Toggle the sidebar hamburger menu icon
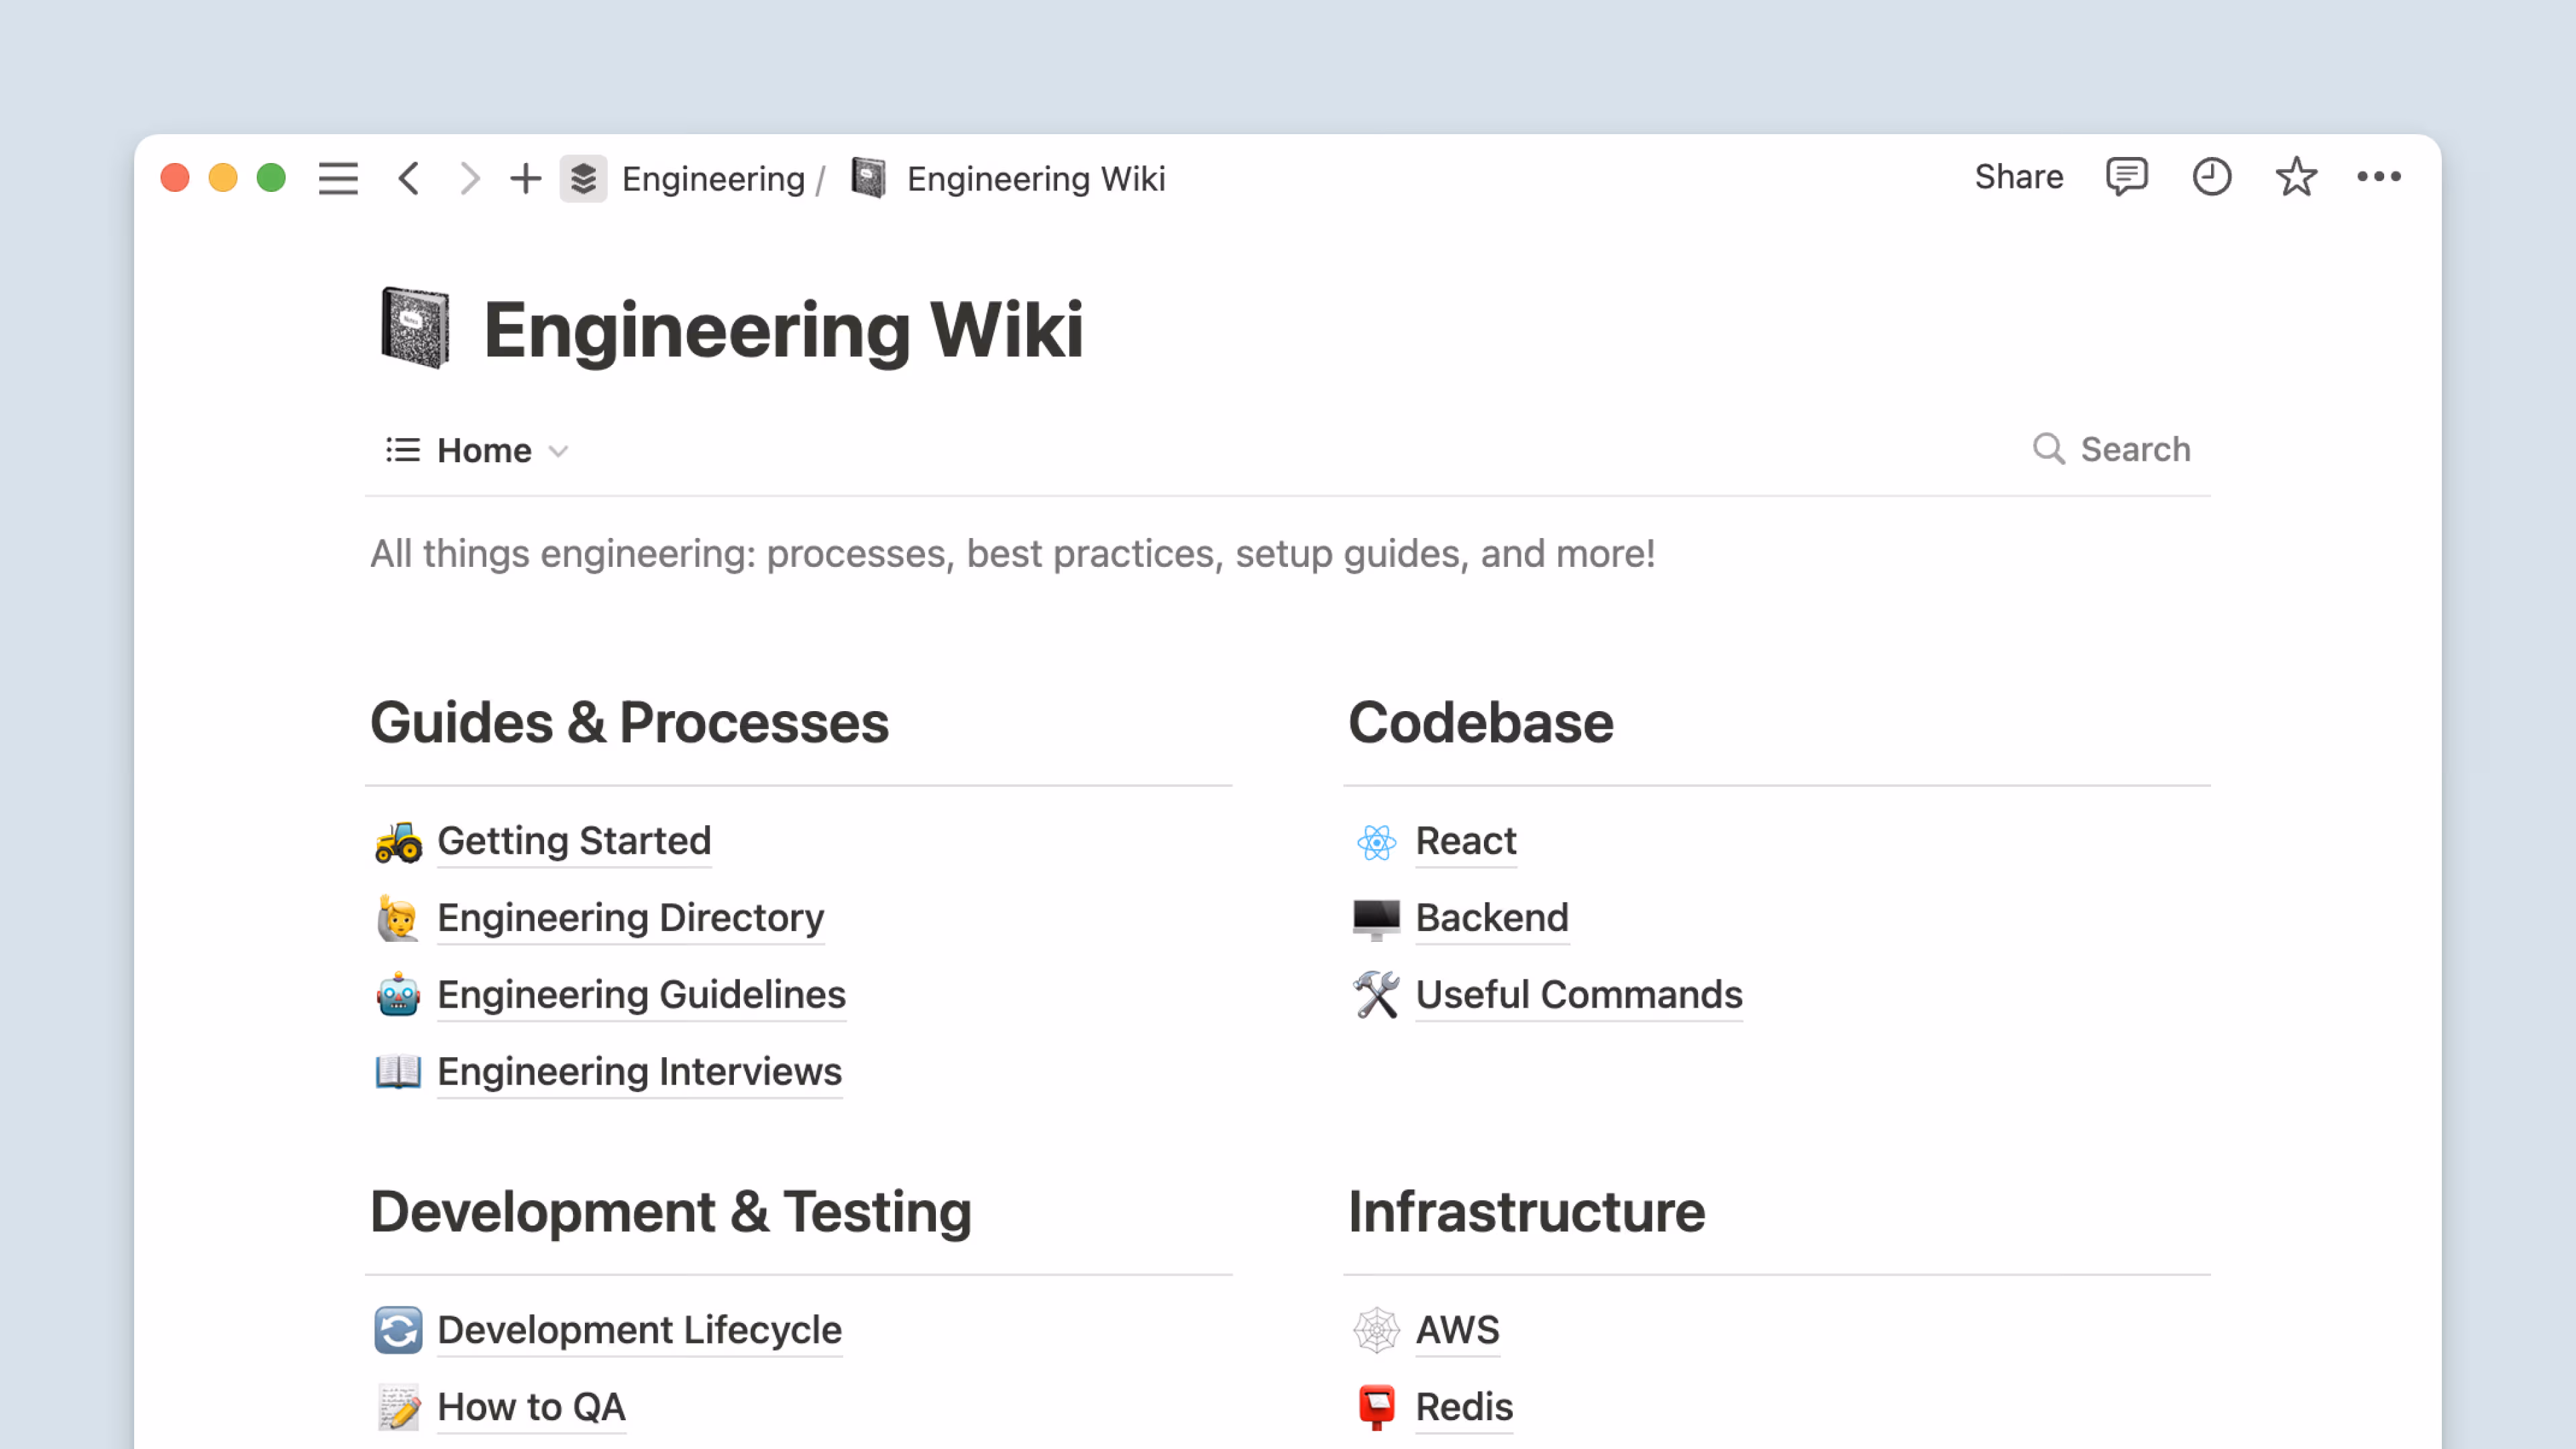Image resolution: width=2576 pixels, height=1449 pixels. [x=338, y=179]
